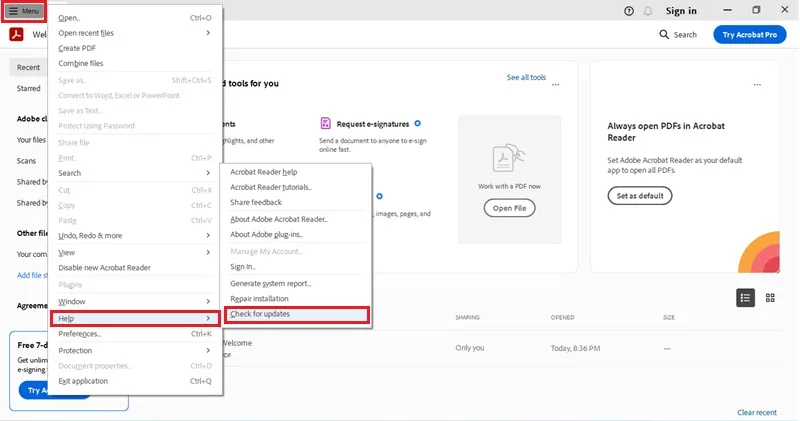Open more options beside See all tools
Screen dimensions: 800x421
555,85
